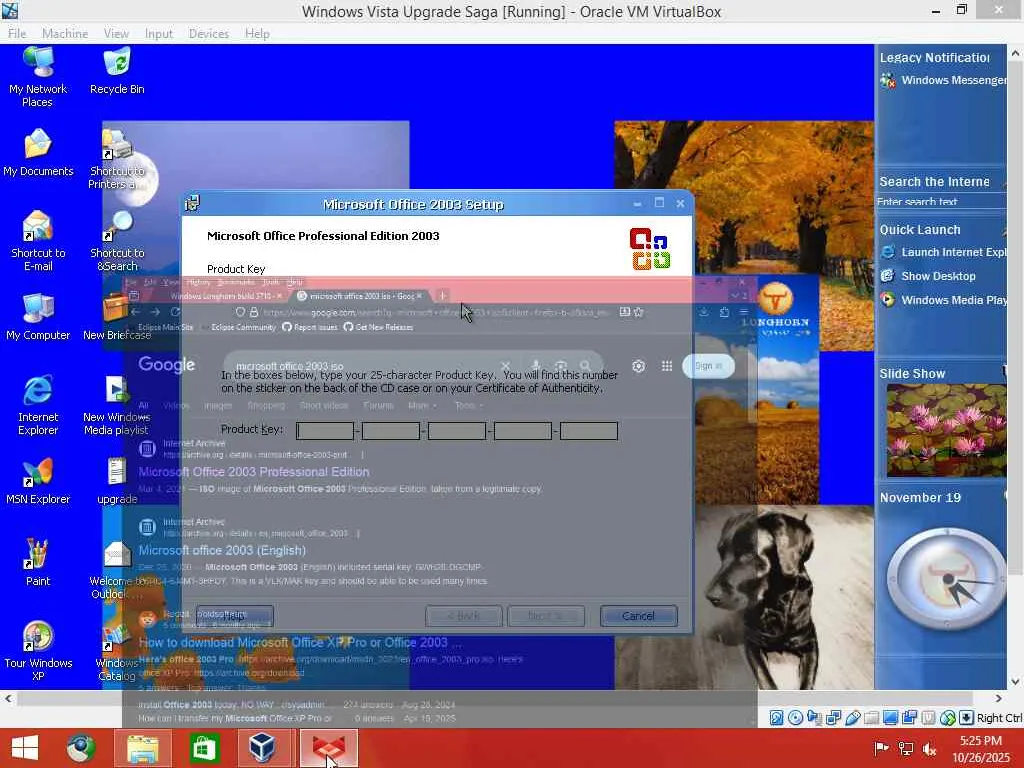
Task: Click the VirtualBox network adapter status icon
Action: point(833,718)
